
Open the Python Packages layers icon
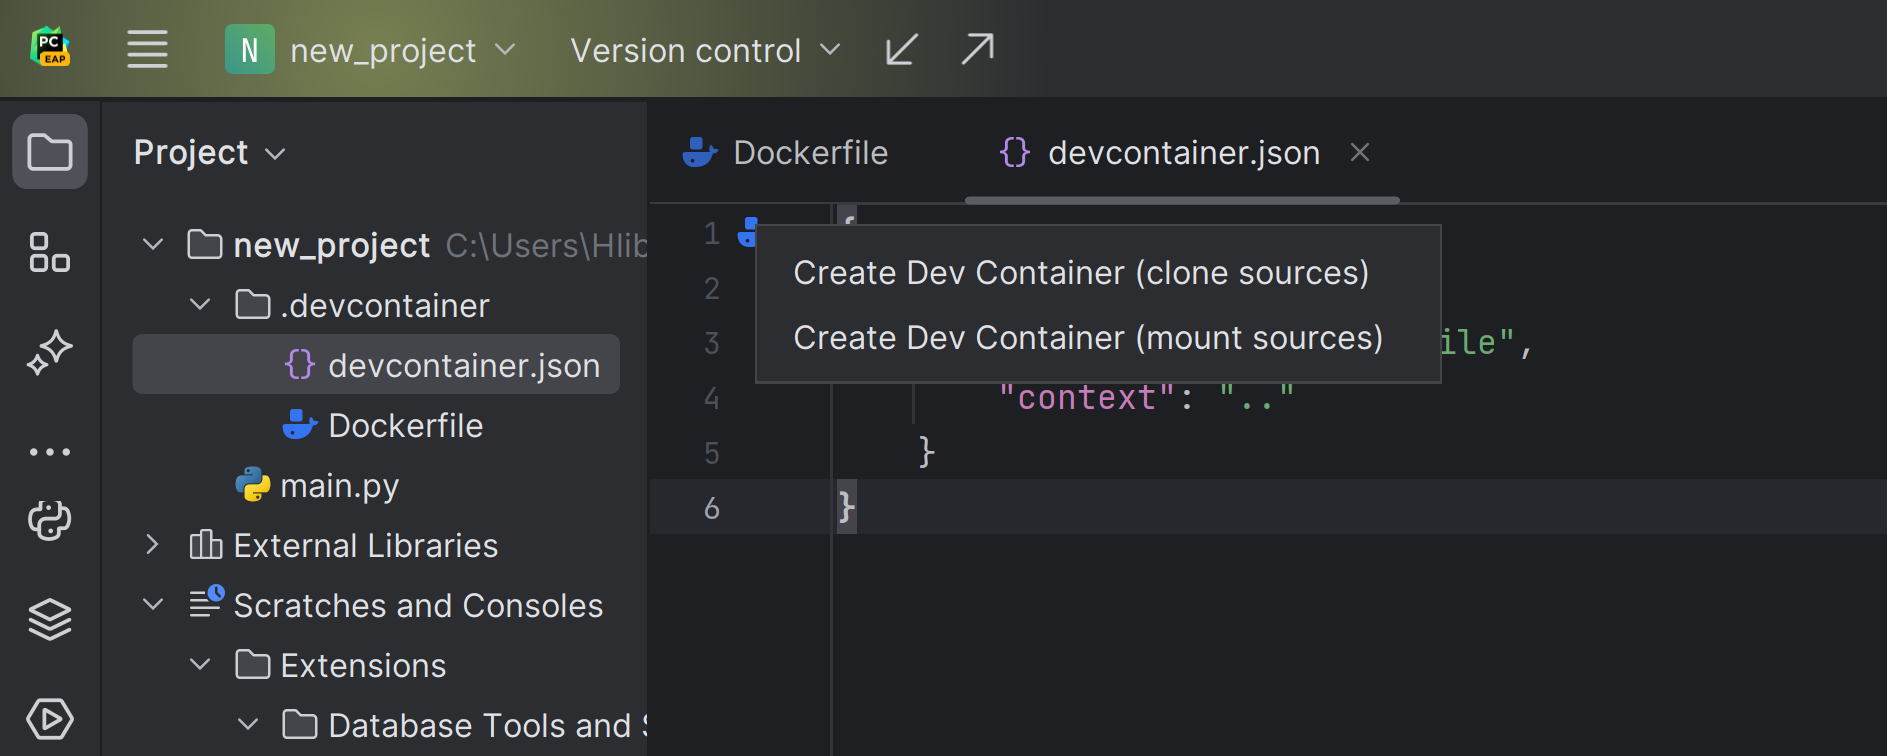[x=50, y=619]
